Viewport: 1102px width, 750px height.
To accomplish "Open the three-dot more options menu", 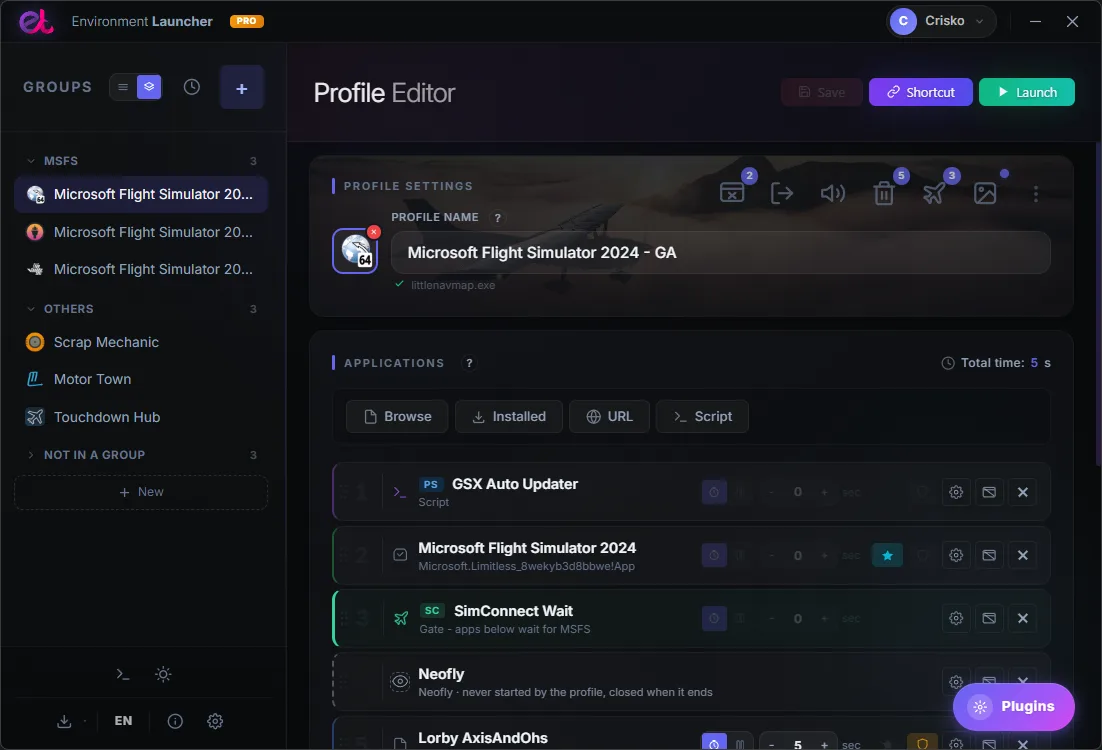I will tap(1035, 194).
